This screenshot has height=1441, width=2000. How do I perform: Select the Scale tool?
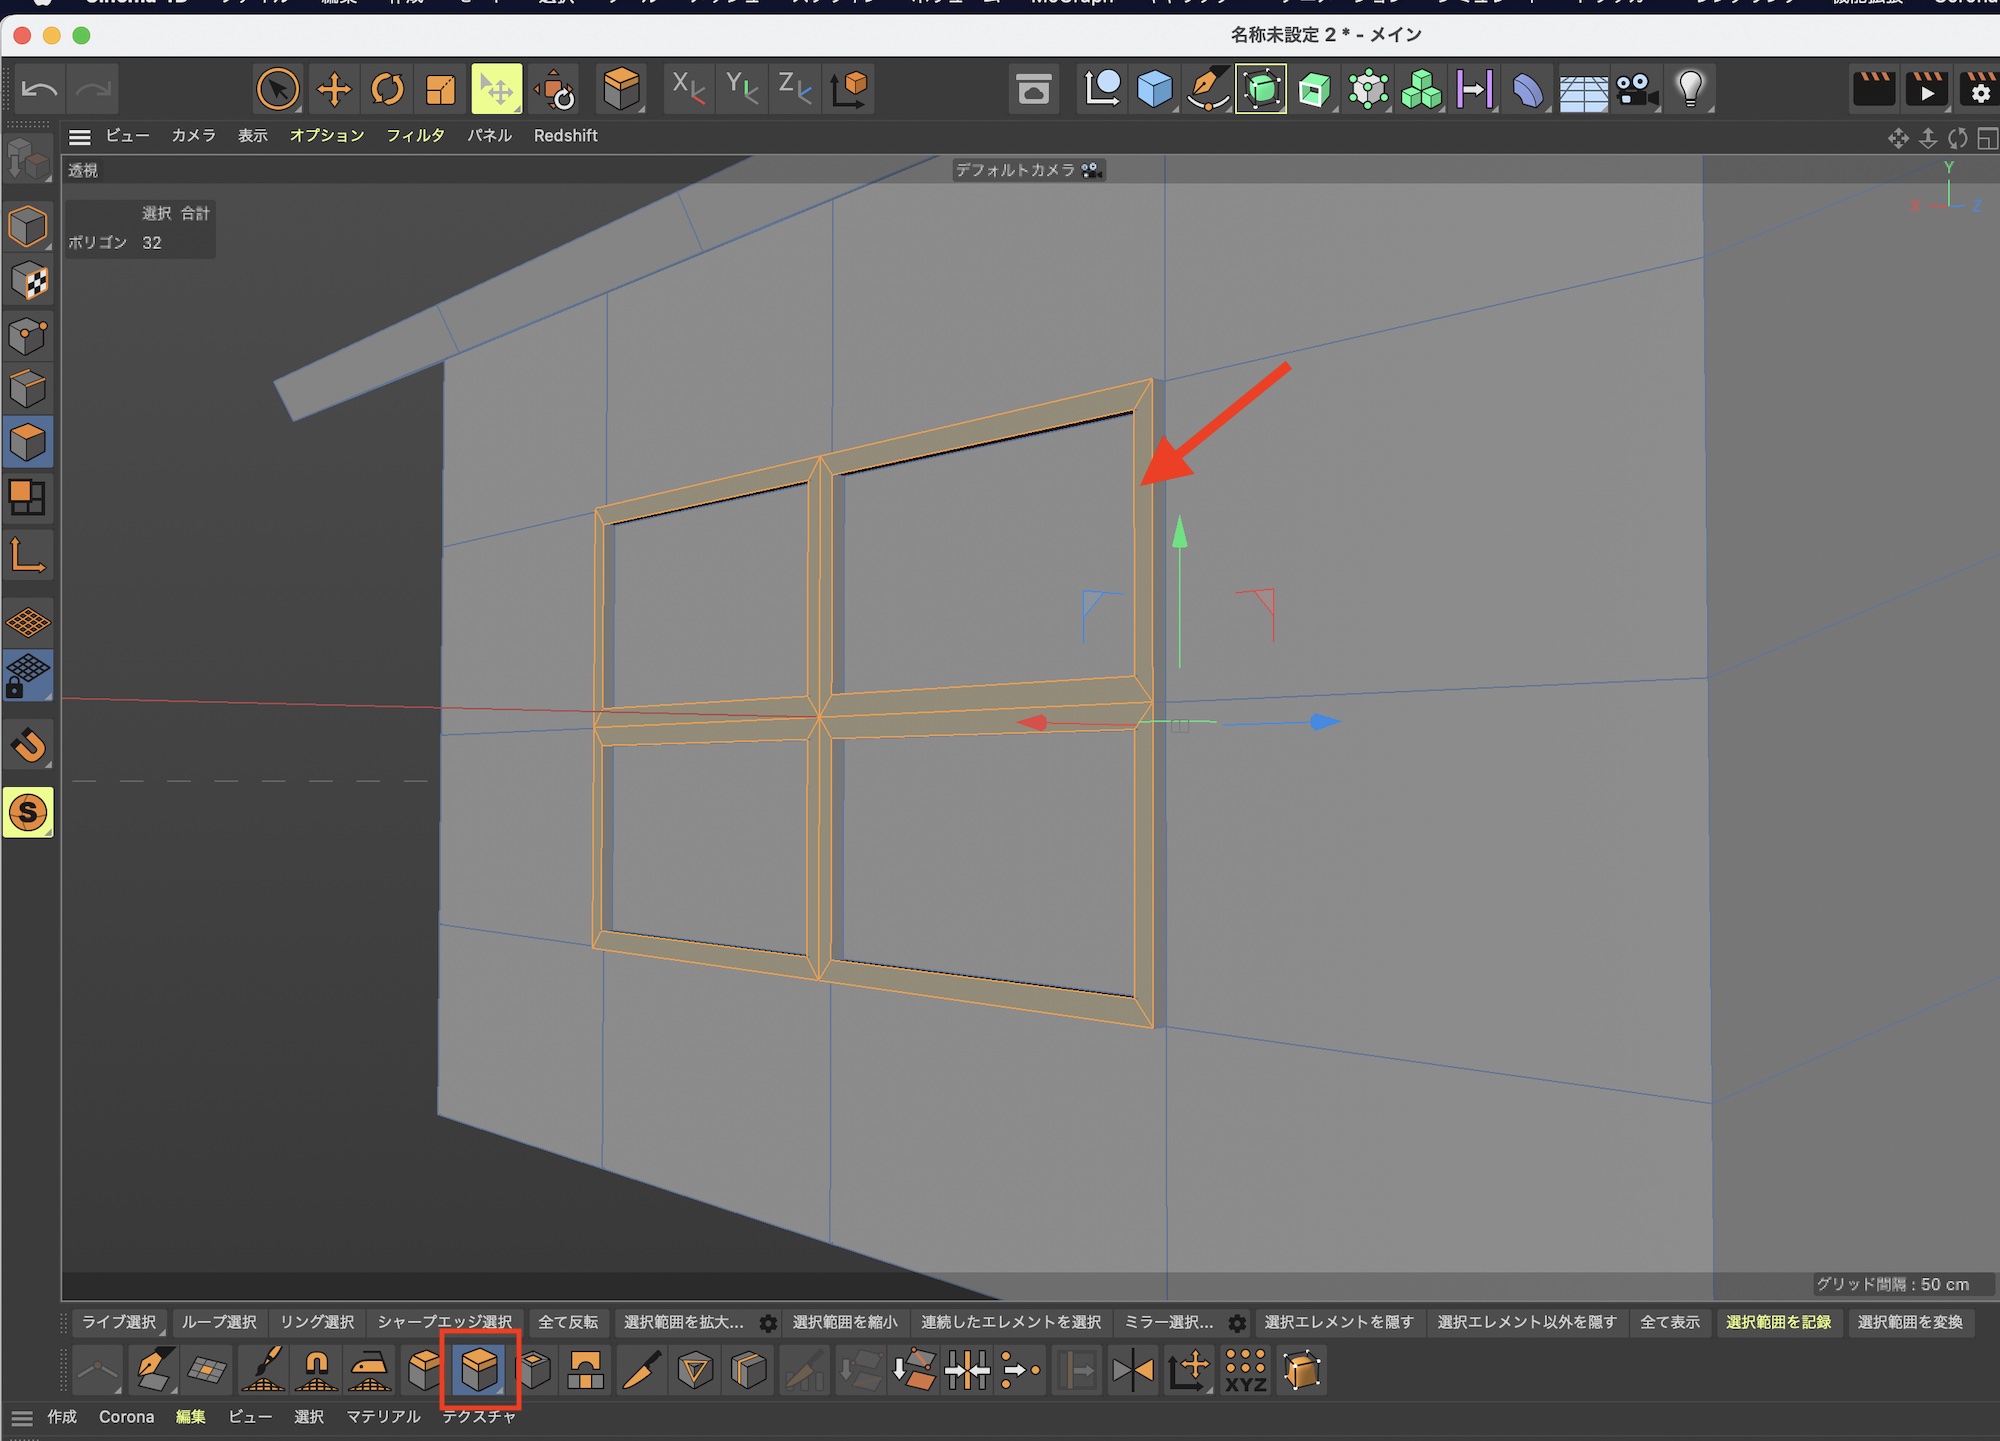coord(440,89)
